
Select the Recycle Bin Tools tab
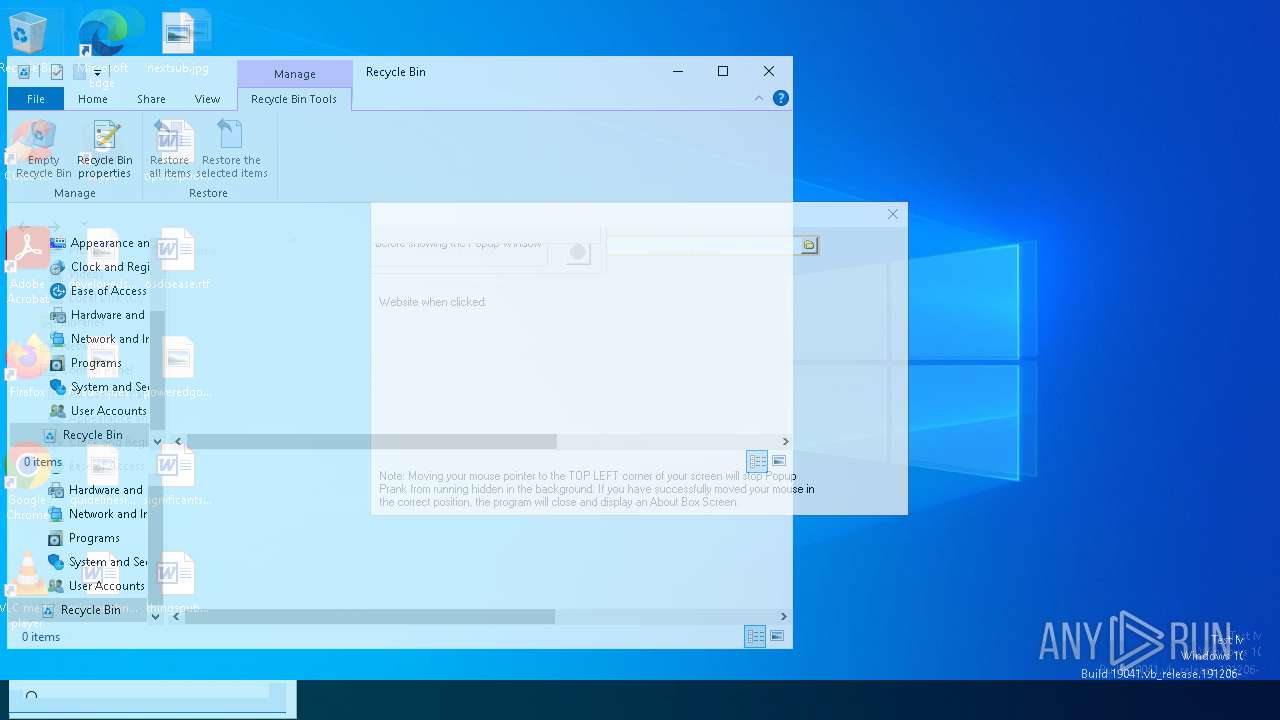click(x=294, y=99)
